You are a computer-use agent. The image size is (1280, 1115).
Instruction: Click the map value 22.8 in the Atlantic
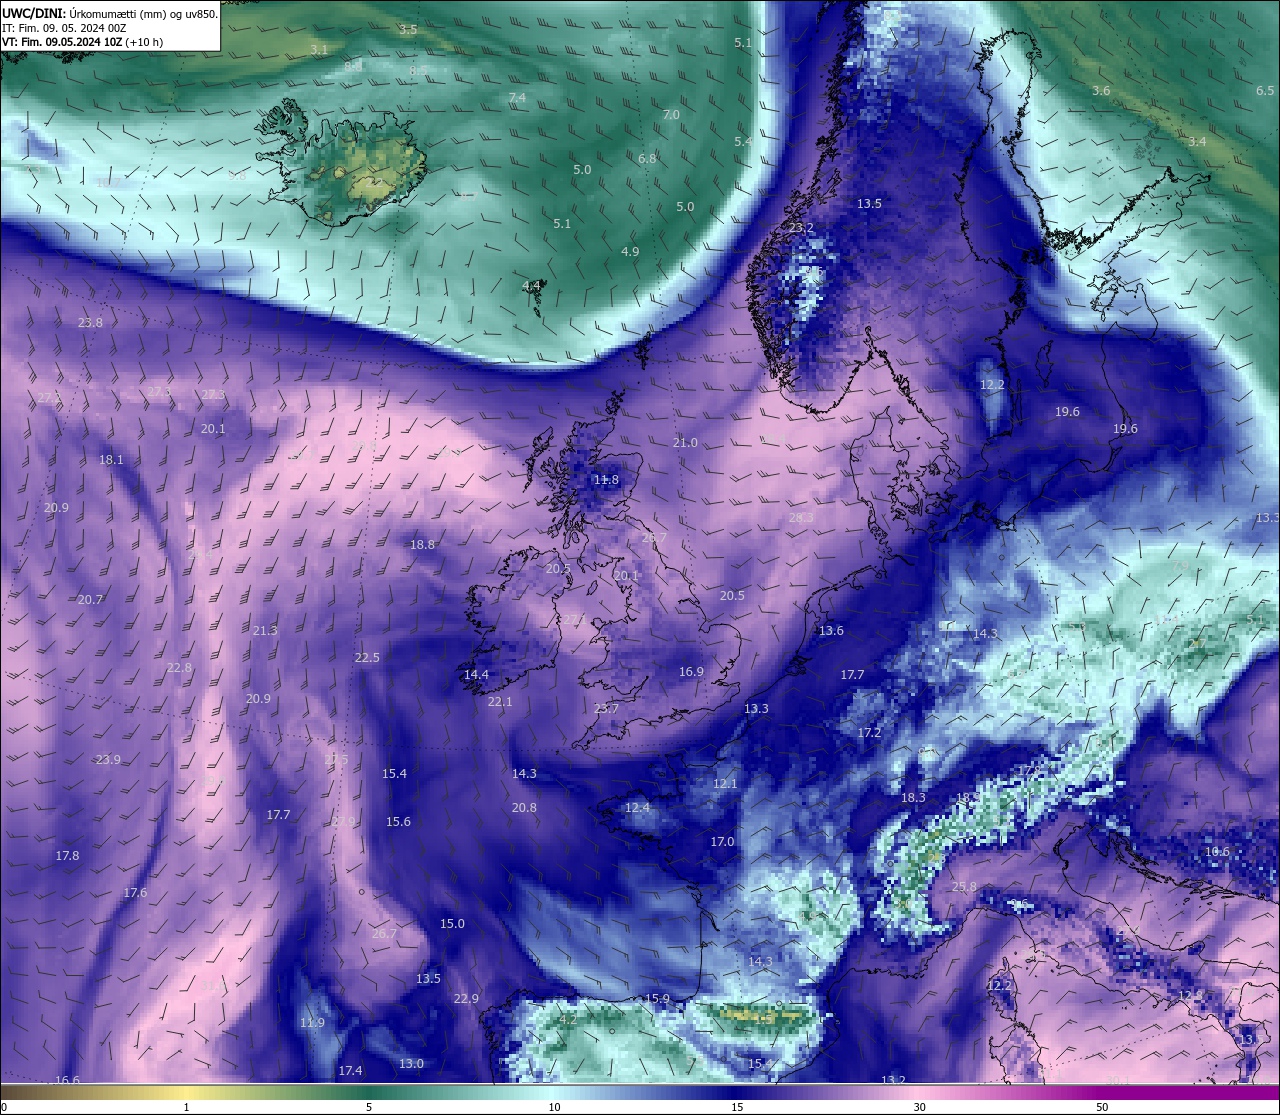point(179,667)
